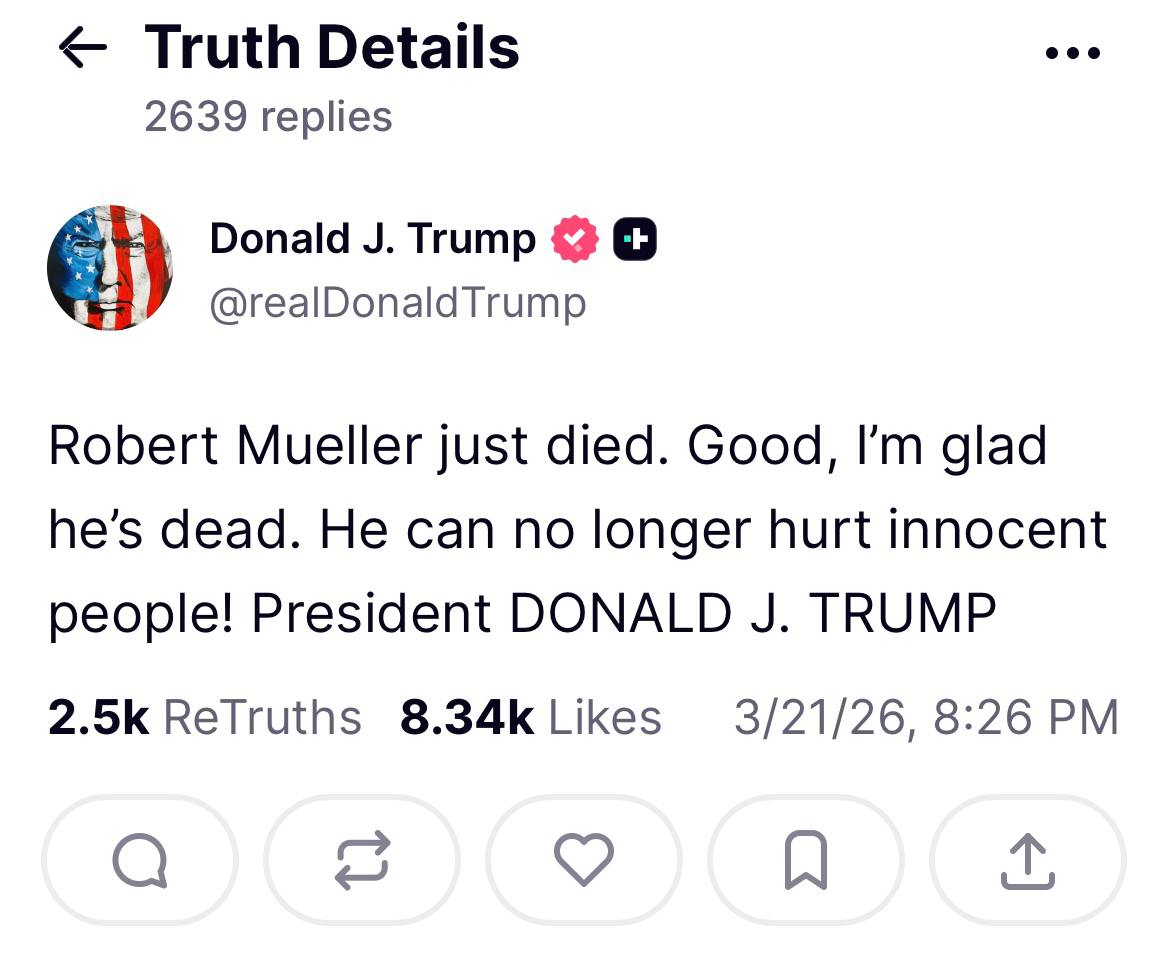Click the red verified checkmark badge

575,240
